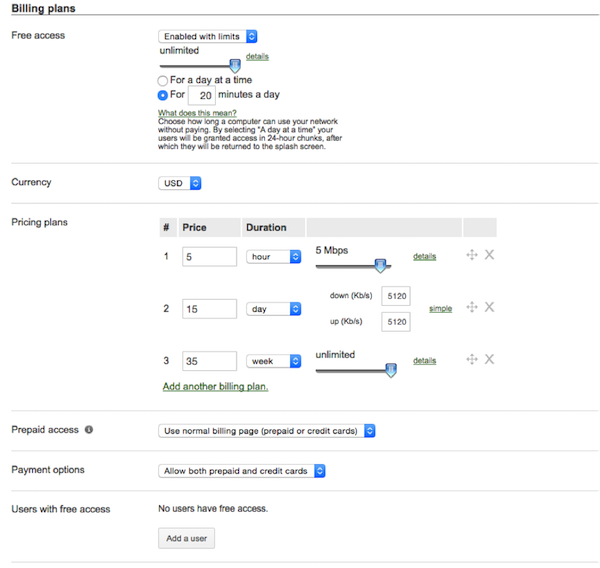
Task: Click the unlimited slider handle for plan 3
Action: (391, 370)
